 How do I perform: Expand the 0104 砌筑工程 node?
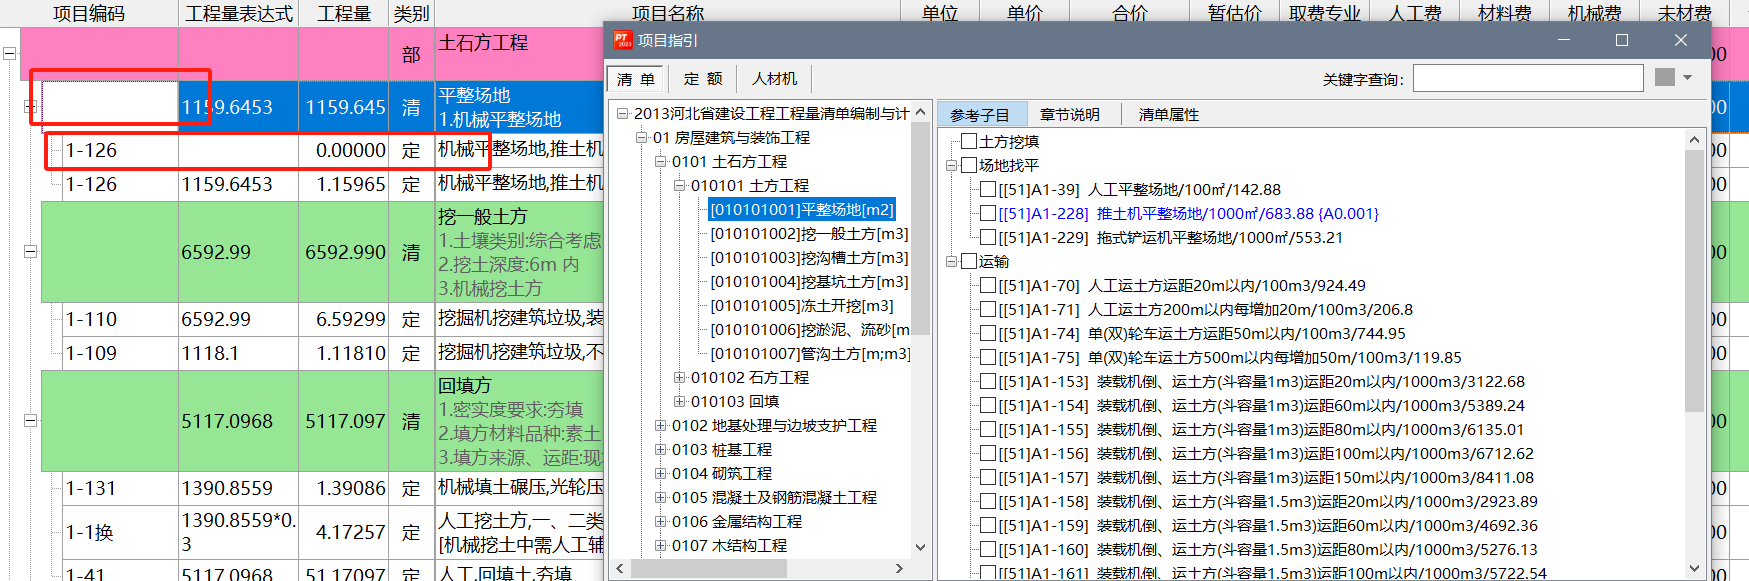tap(660, 474)
